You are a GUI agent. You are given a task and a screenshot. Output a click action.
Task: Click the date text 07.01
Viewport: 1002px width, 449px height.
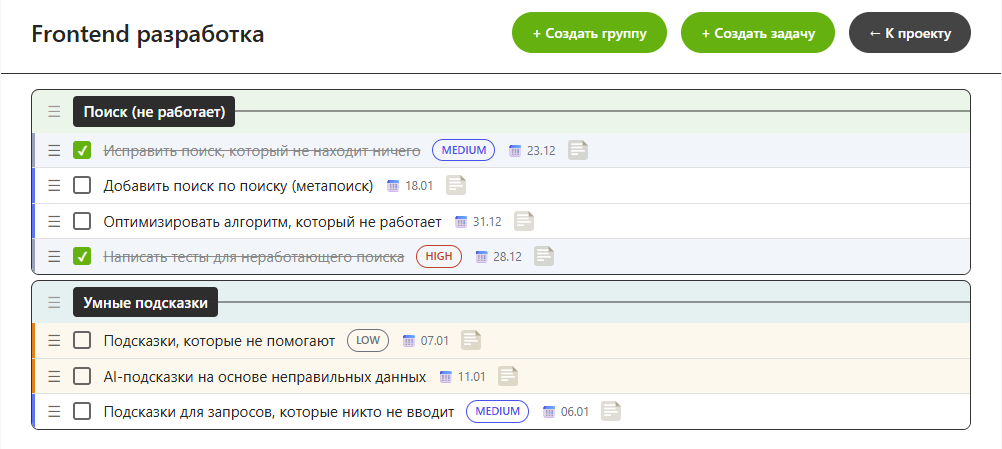tap(435, 342)
